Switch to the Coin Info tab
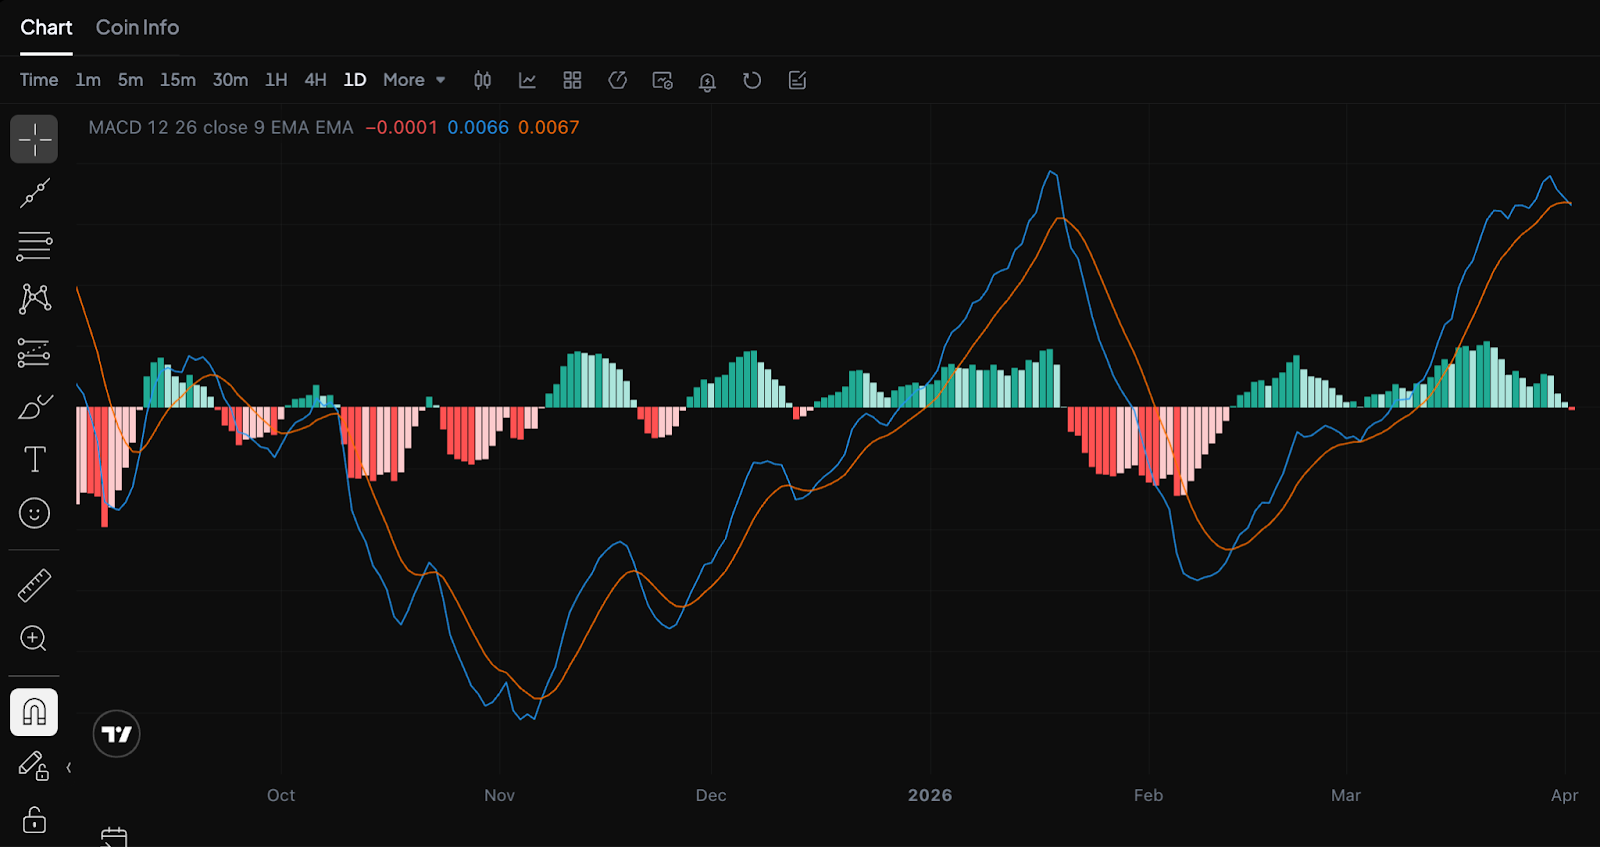The image size is (1600, 847). [x=137, y=28]
